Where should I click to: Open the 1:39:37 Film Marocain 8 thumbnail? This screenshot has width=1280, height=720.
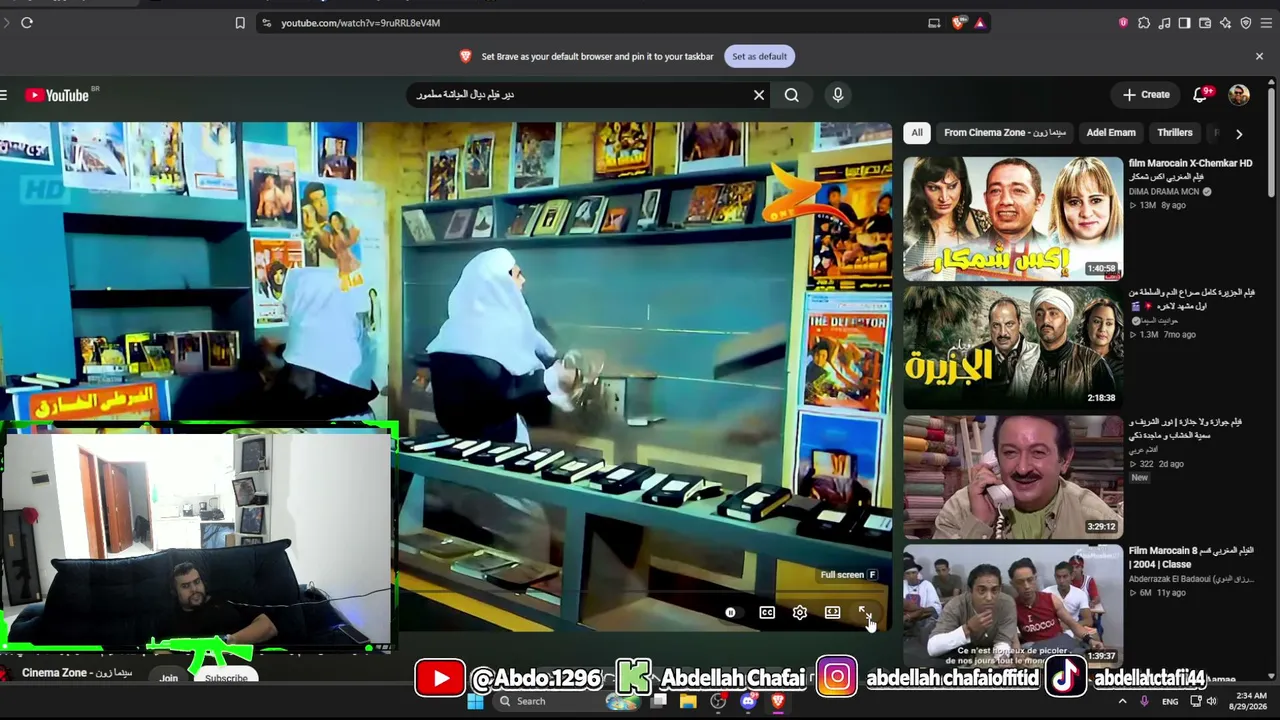[1013, 605]
